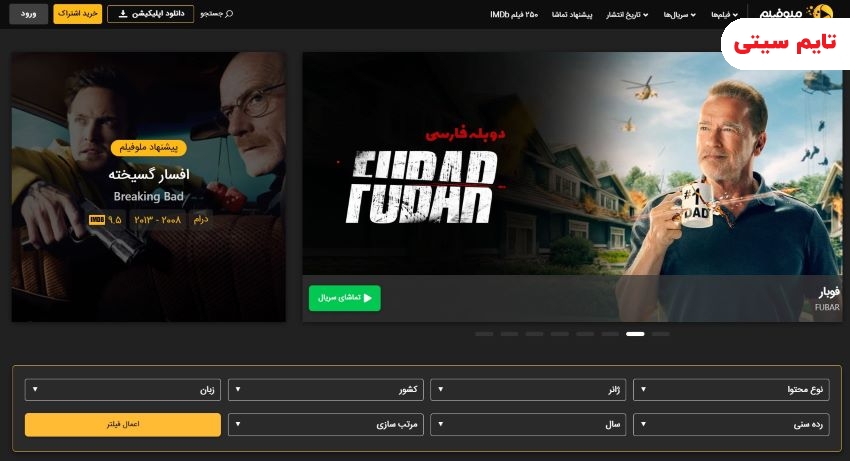Open the پیشنهاد تماشا menu item

[572, 15]
